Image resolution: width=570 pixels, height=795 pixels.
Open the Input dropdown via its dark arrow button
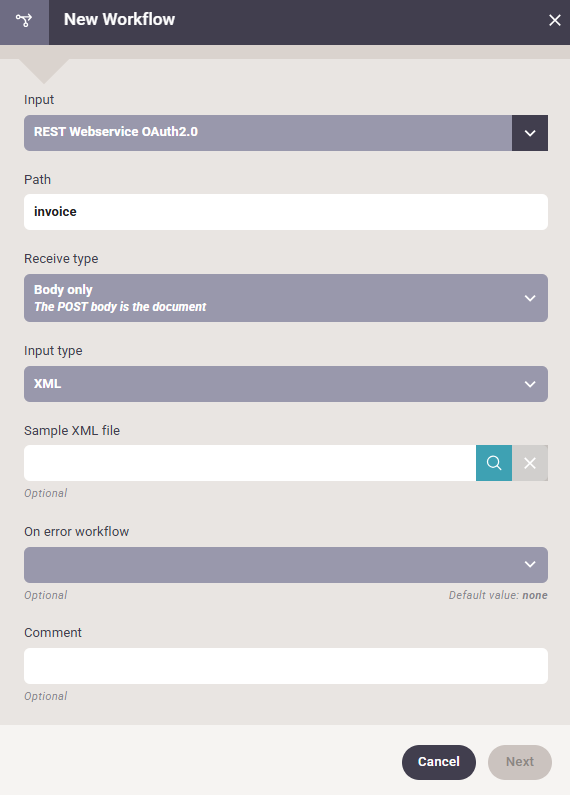point(530,133)
